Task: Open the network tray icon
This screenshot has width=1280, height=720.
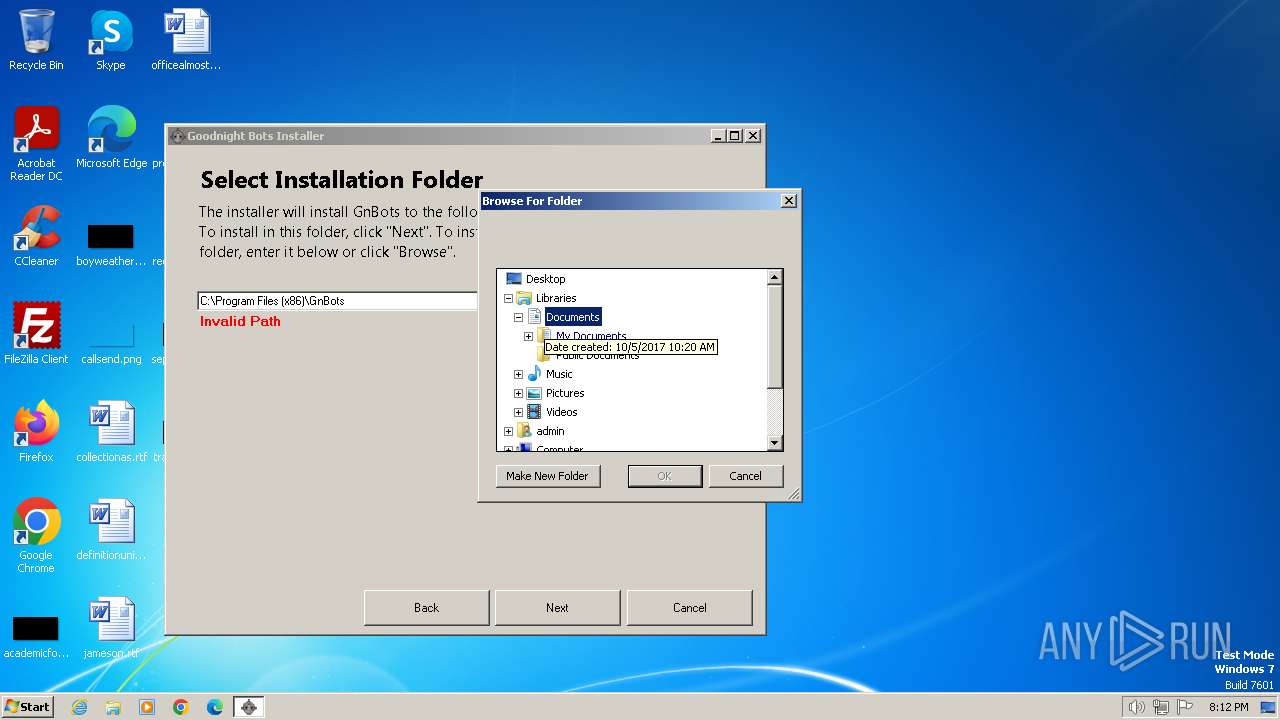Action: [x=1161, y=707]
